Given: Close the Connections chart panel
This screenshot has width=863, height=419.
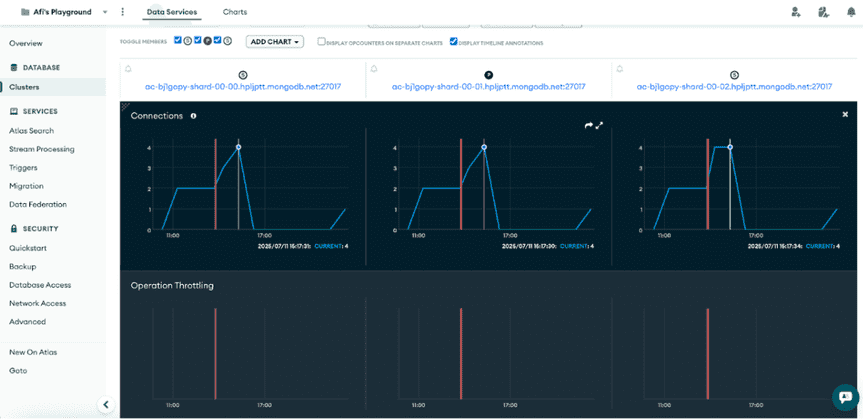Looking at the screenshot, I should click(845, 114).
